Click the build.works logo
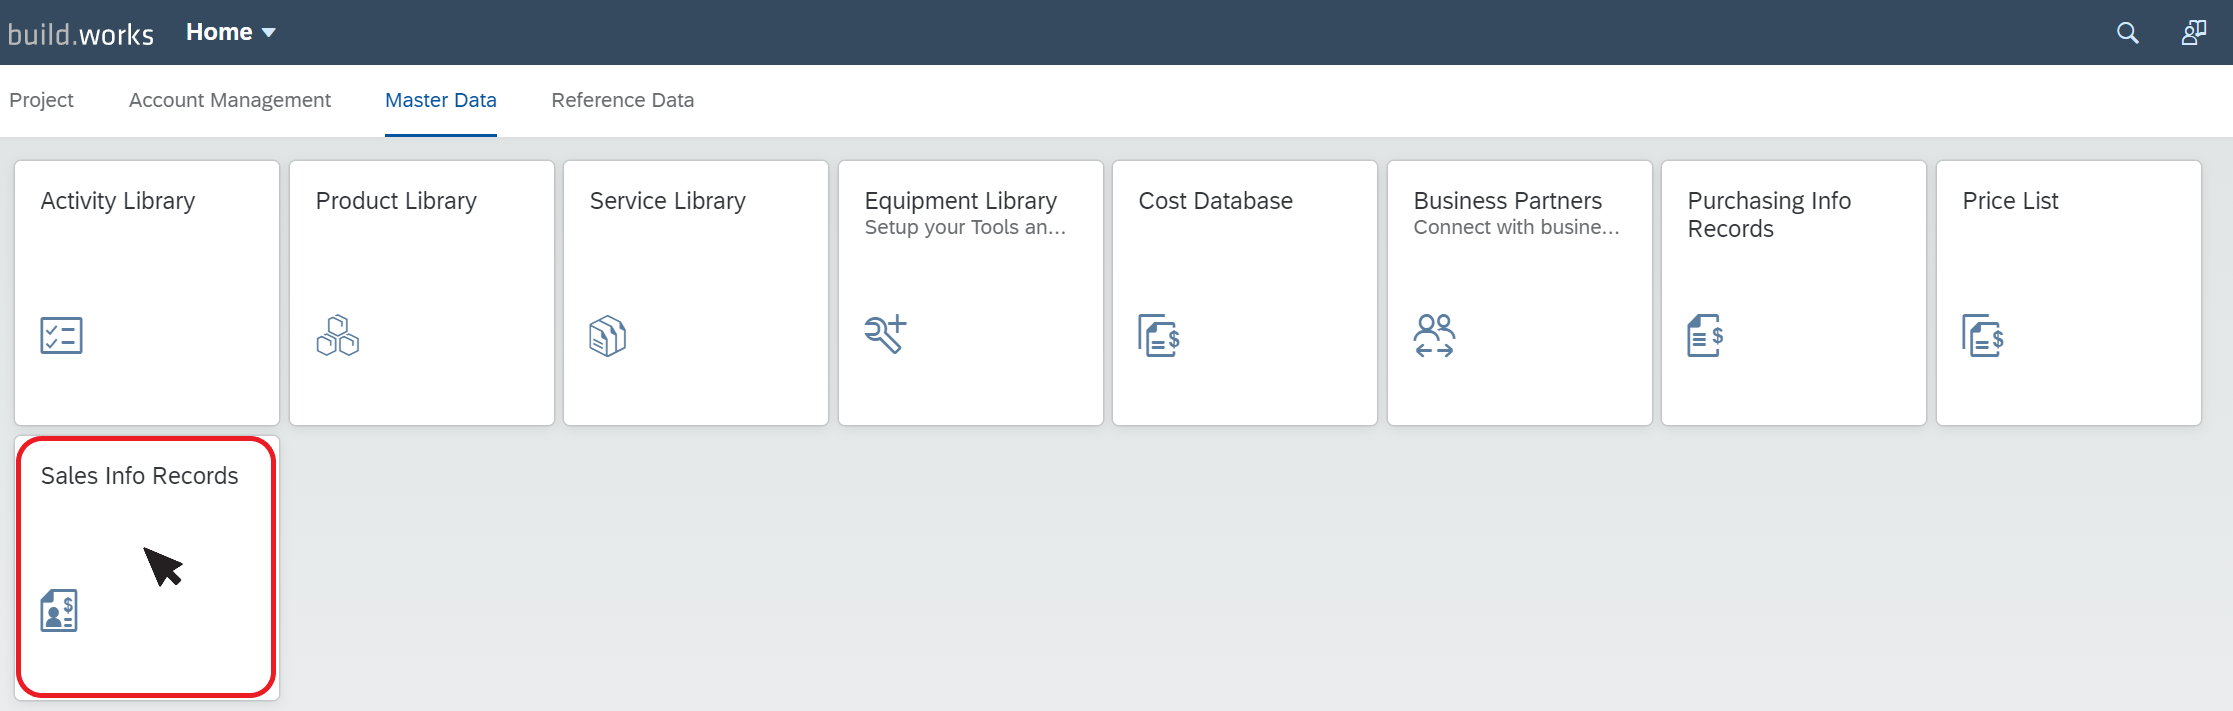Viewport: 2233px width, 711px height. [81, 34]
